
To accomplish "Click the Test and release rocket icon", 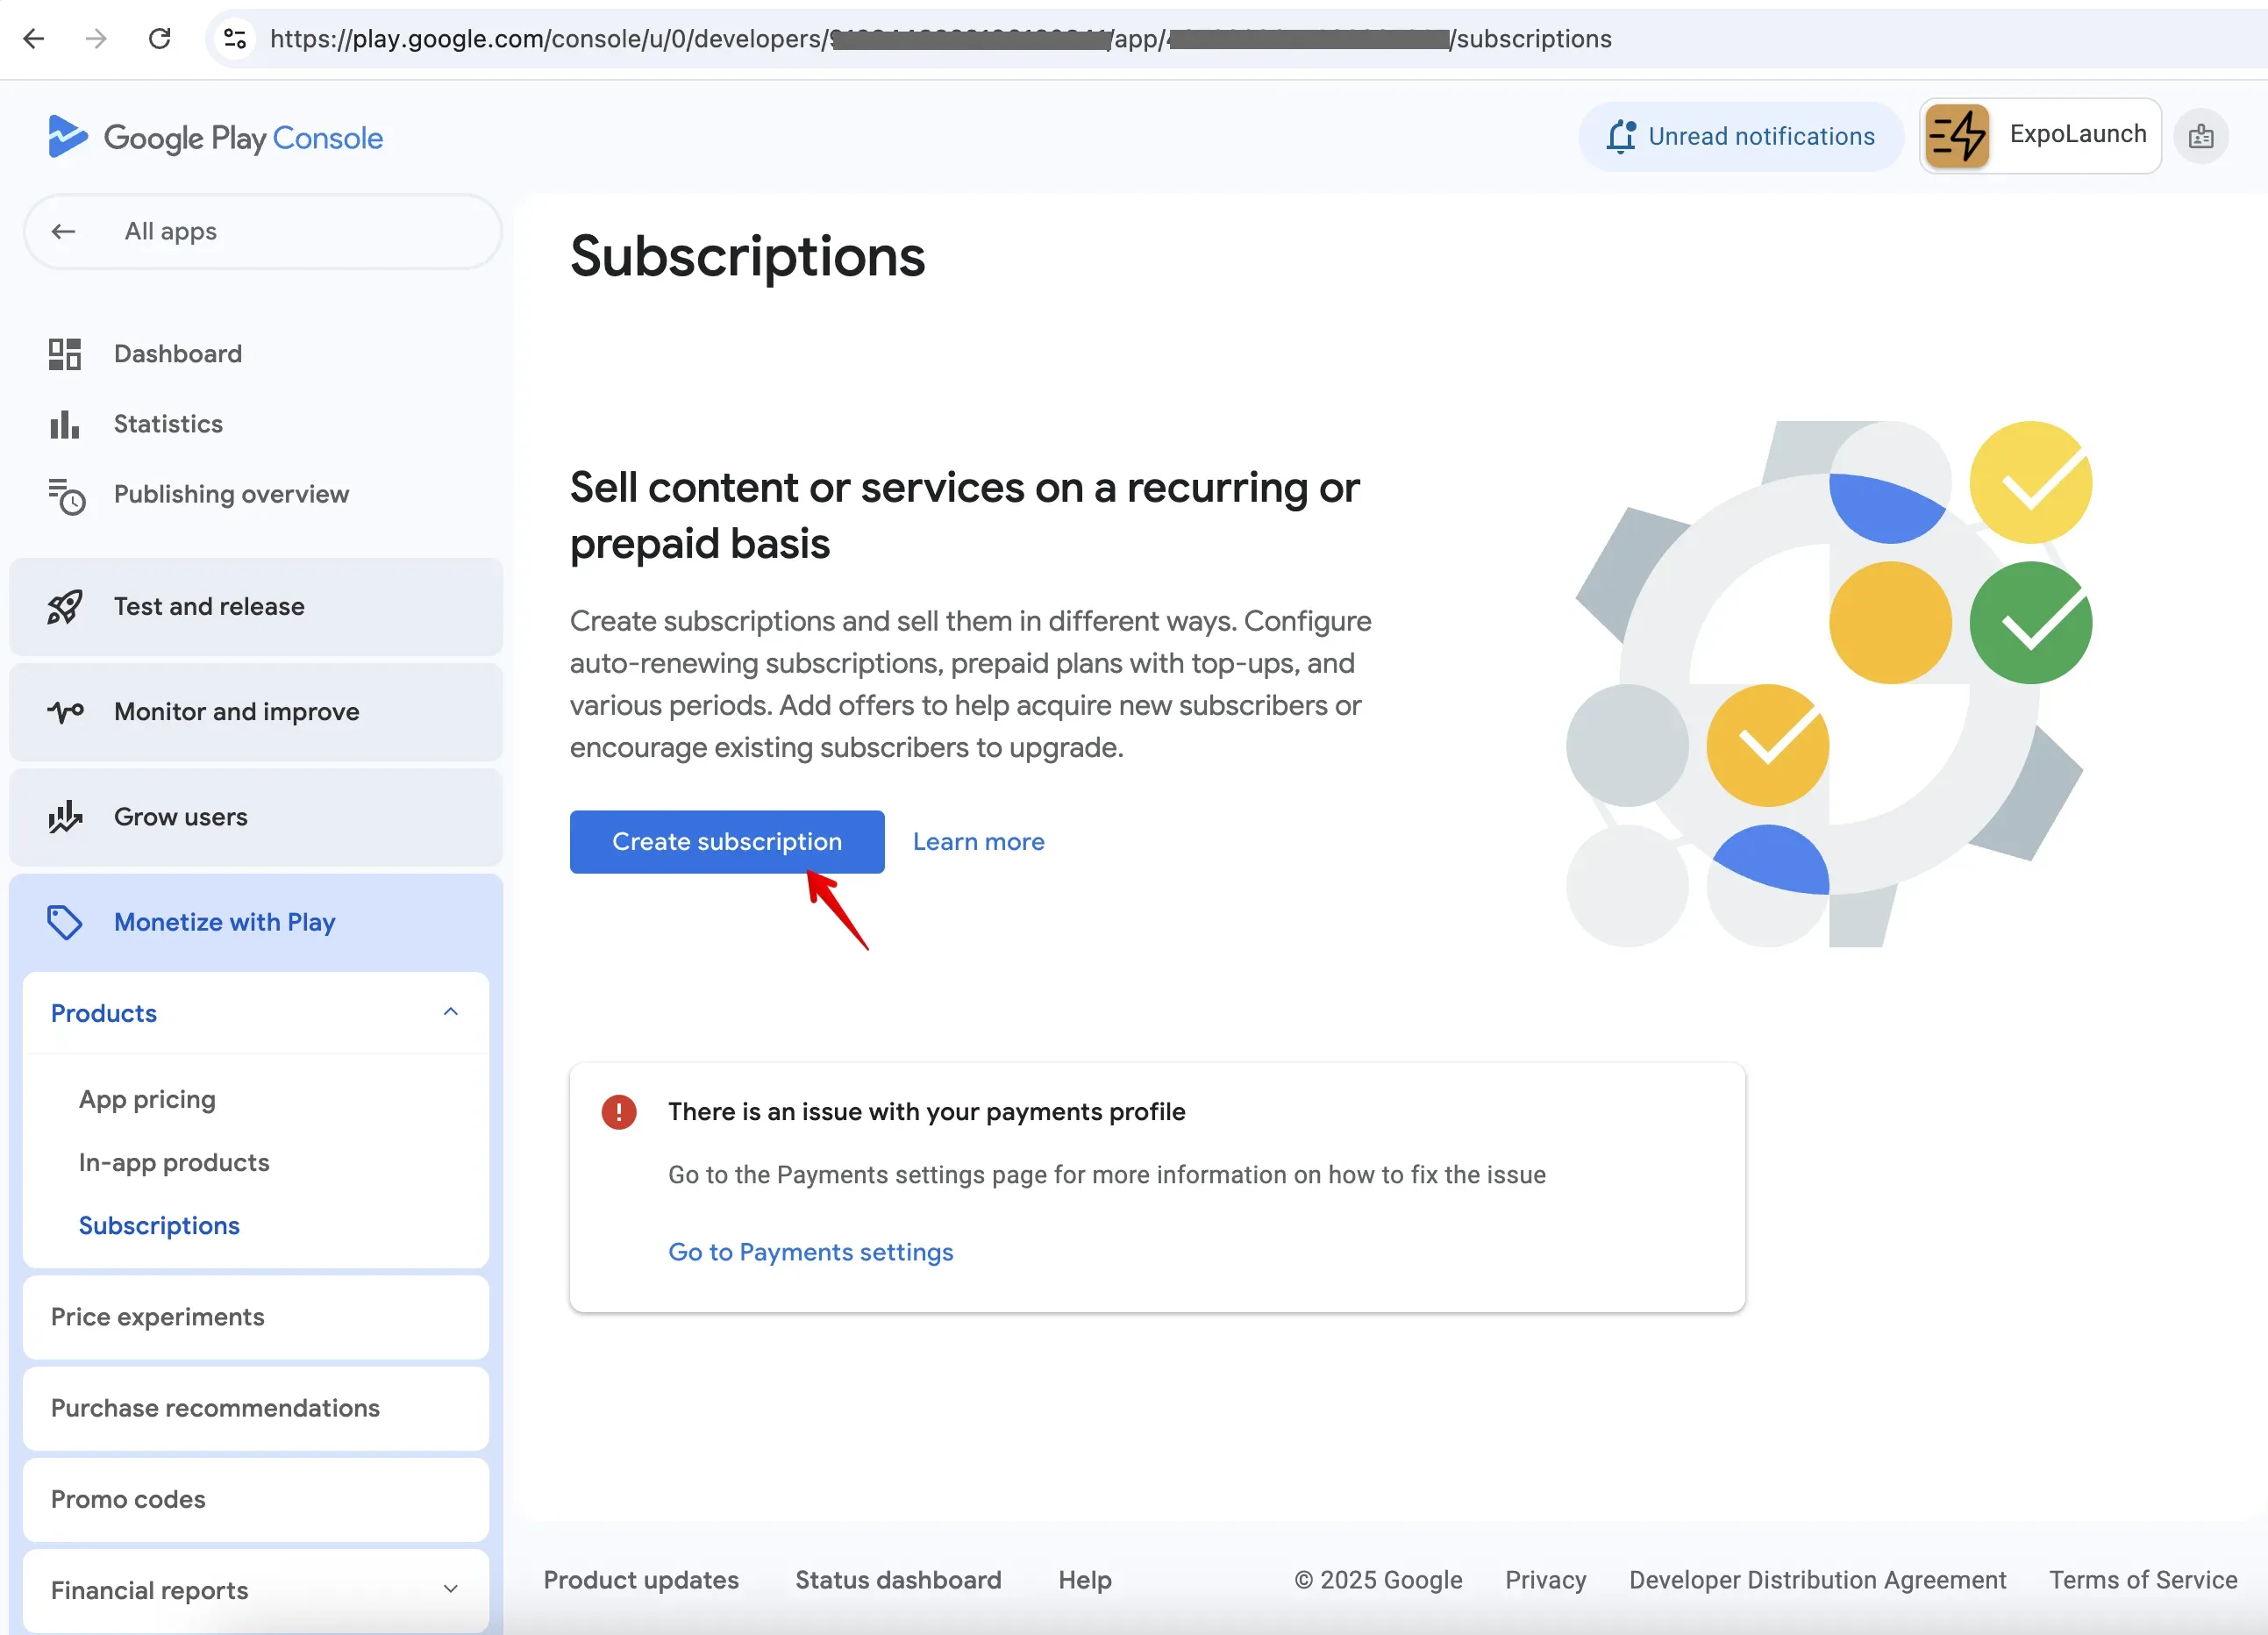I will point(65,607).
